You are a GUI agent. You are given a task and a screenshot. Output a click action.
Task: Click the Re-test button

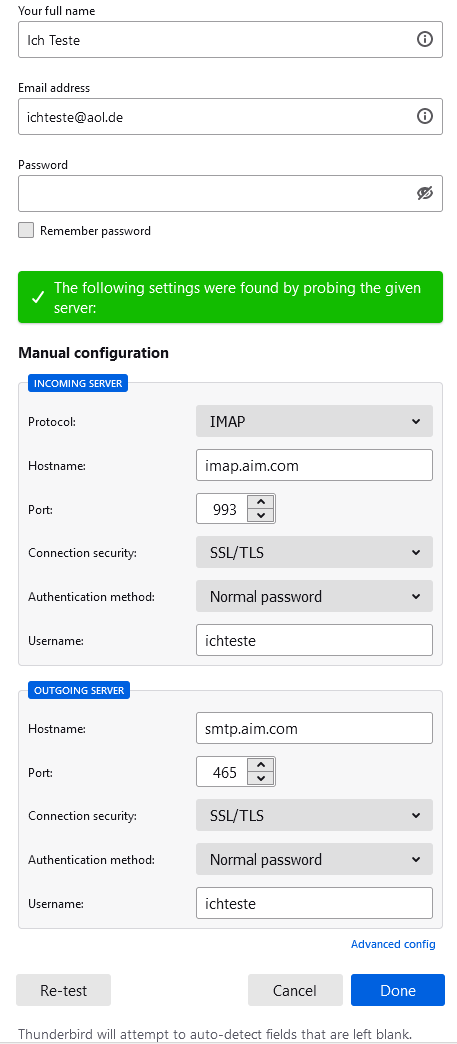[63, 990]
